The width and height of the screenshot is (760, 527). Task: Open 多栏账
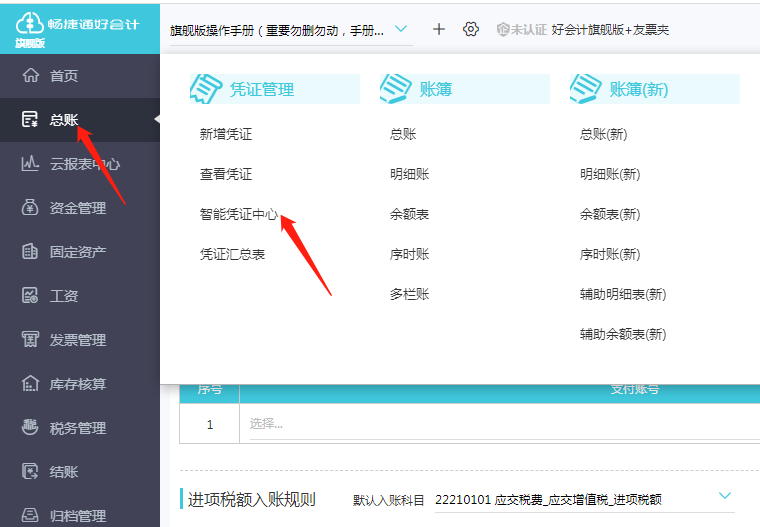pos(410,294)
